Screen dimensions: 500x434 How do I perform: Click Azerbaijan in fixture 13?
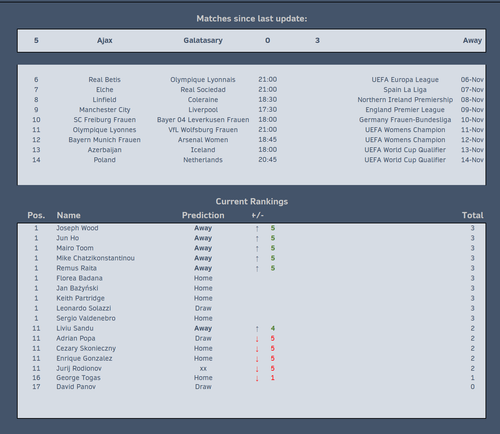coord(105,150)
